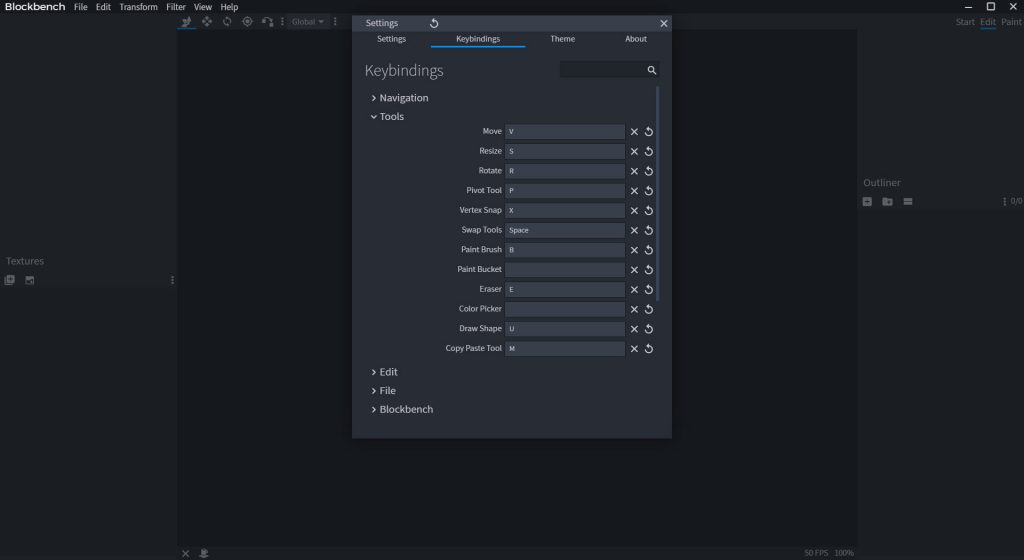Clear the Pivot Tool keybinding
The width and height of the screenshot is (1024, 560).
click(x=634, y=191)
